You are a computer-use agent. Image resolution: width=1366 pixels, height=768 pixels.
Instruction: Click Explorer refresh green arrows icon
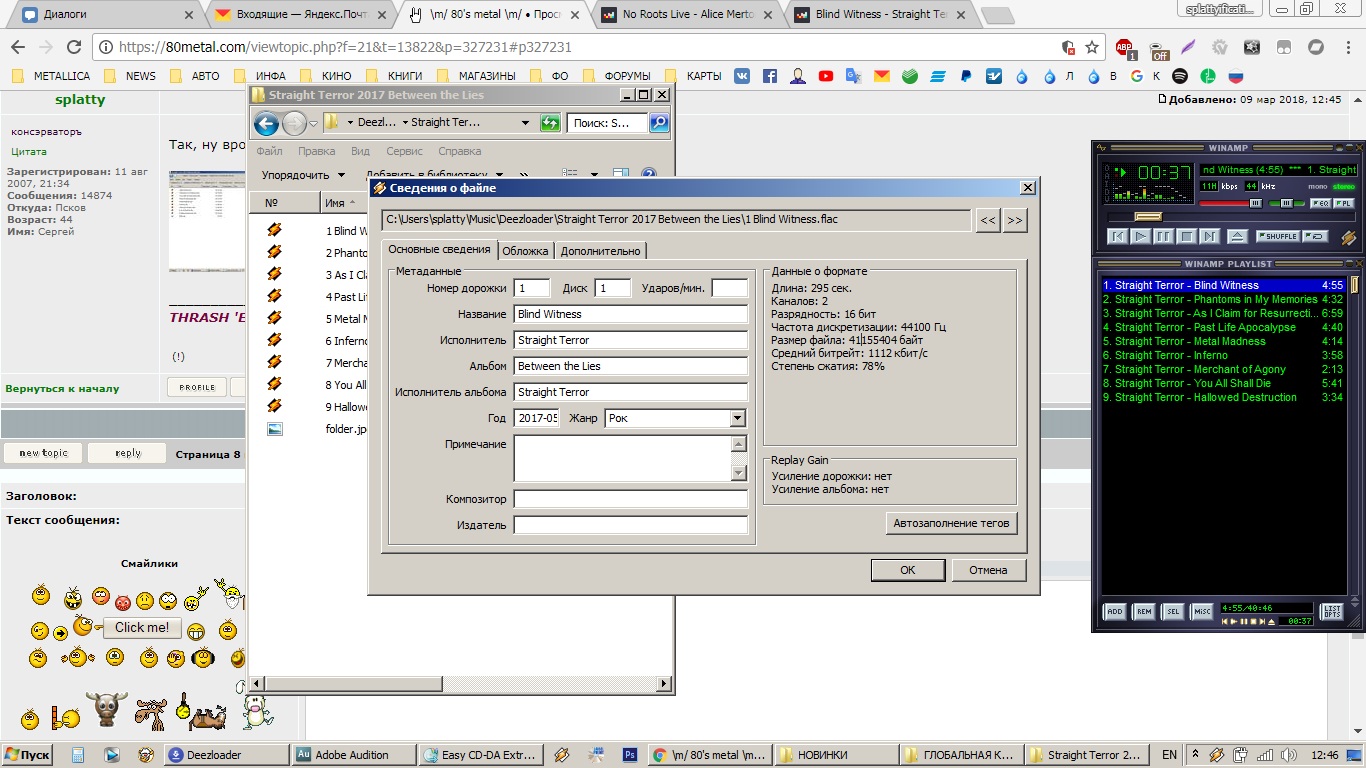[x=550, y=123]
